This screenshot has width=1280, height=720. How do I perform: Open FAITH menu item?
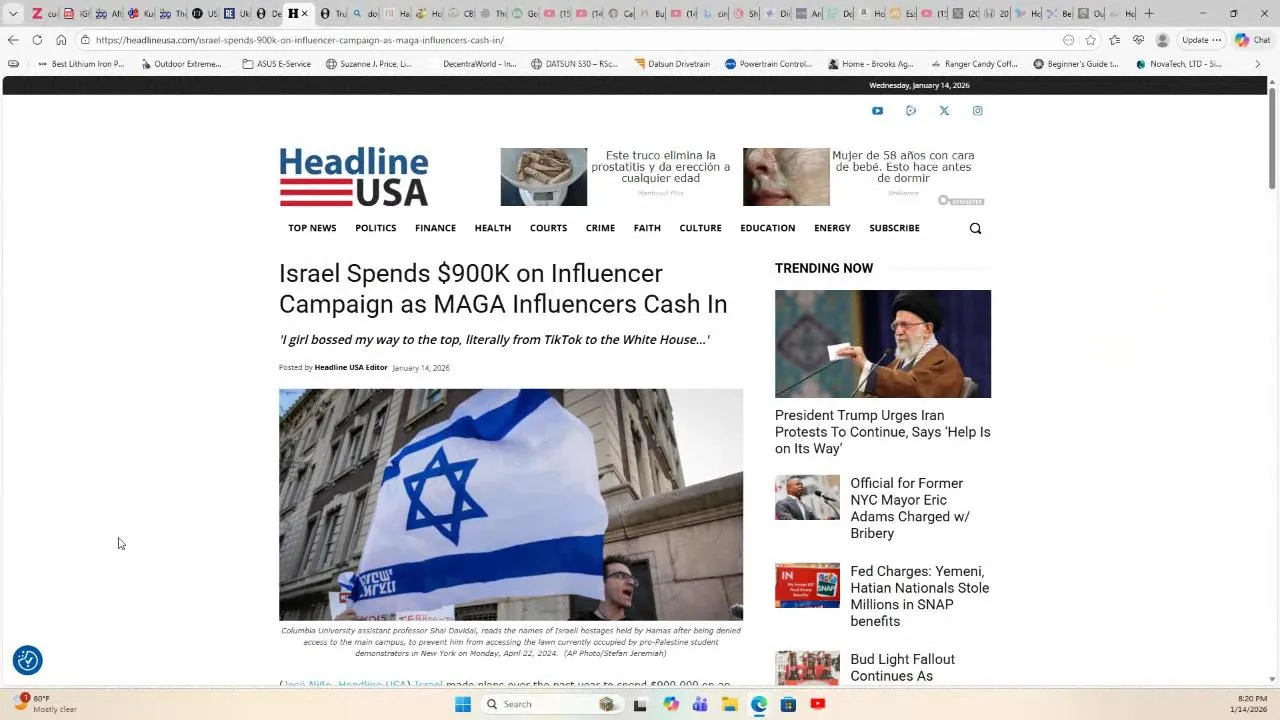[x=647, y=228]
